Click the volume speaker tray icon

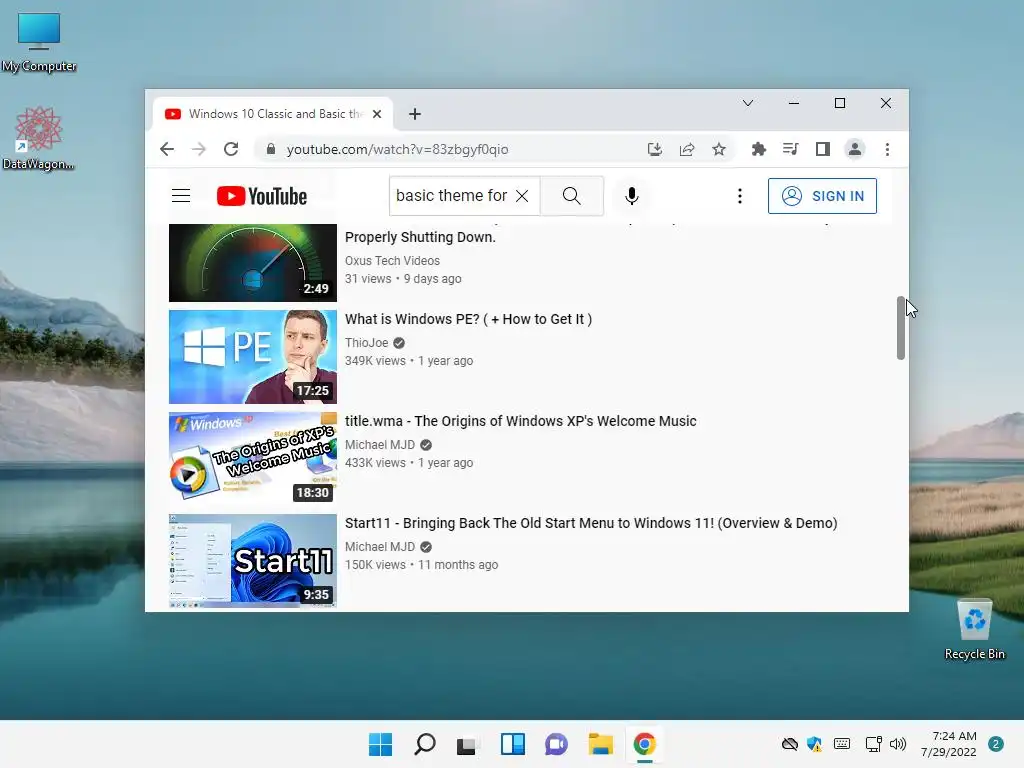pos(898,744)
